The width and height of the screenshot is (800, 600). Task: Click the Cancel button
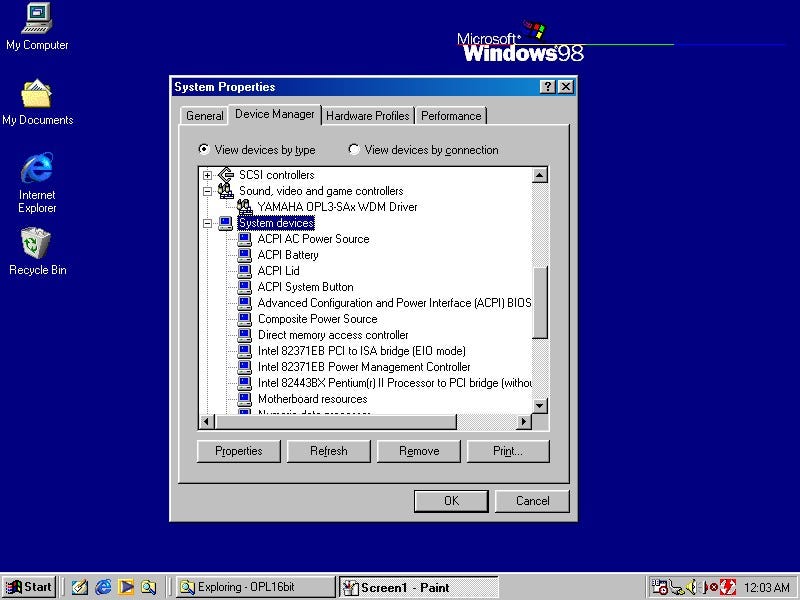(x=532, y=501)
